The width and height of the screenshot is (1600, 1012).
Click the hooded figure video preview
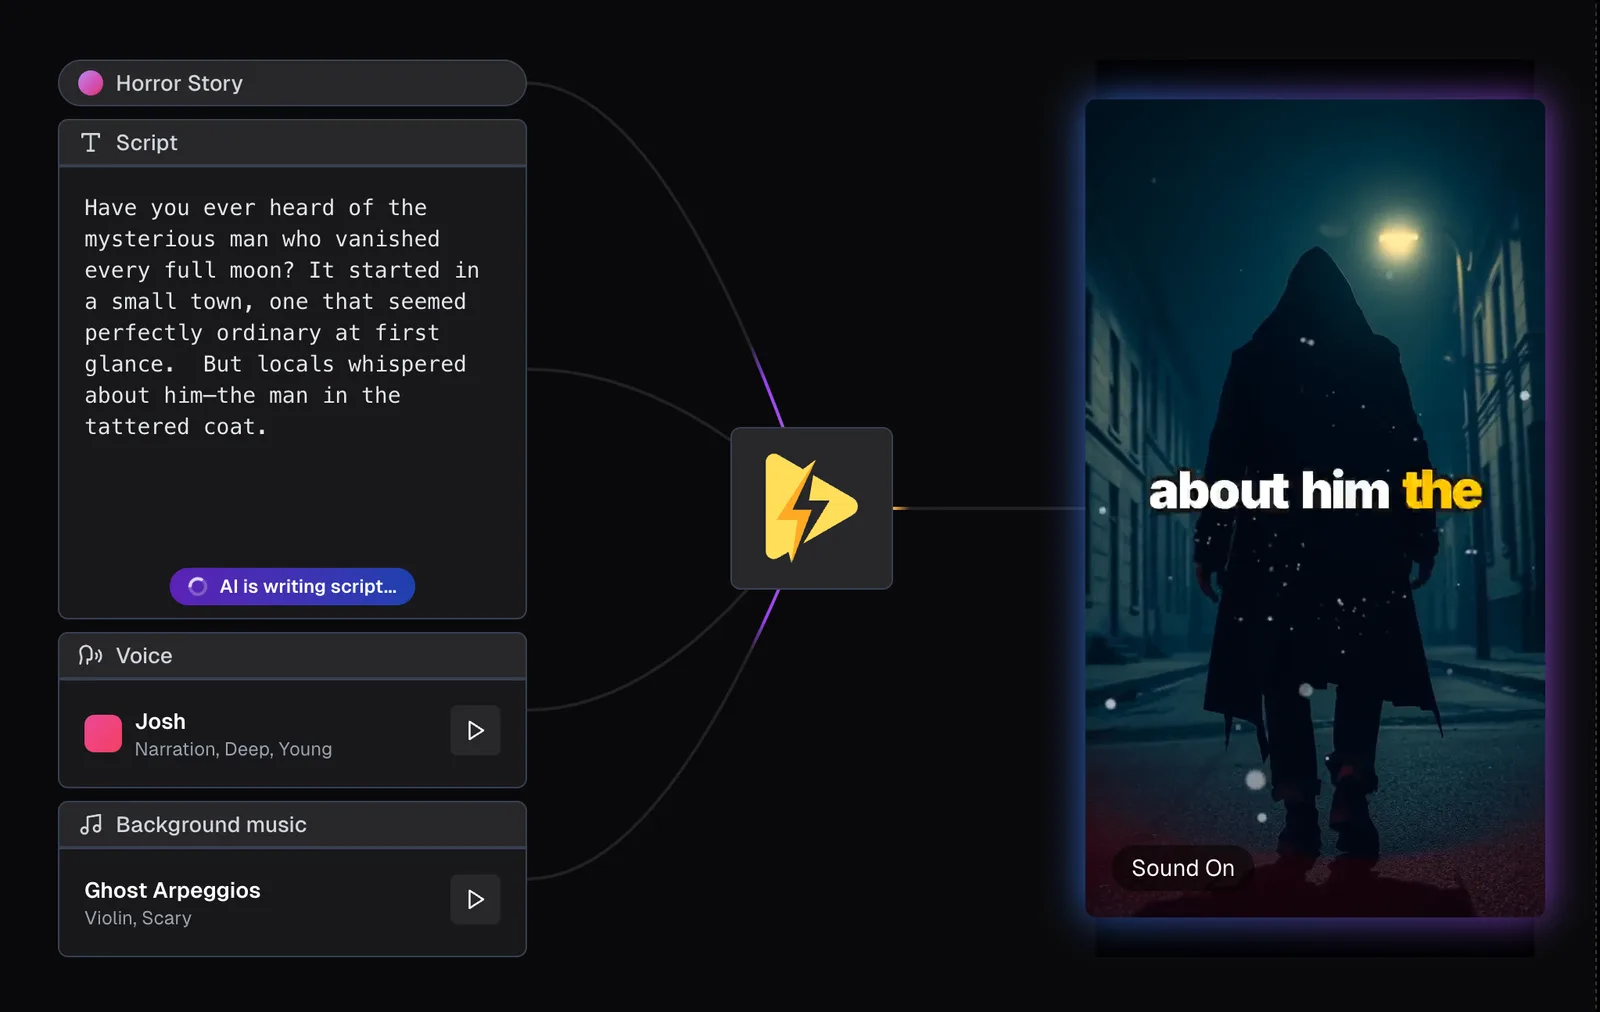coord(1315,508)
